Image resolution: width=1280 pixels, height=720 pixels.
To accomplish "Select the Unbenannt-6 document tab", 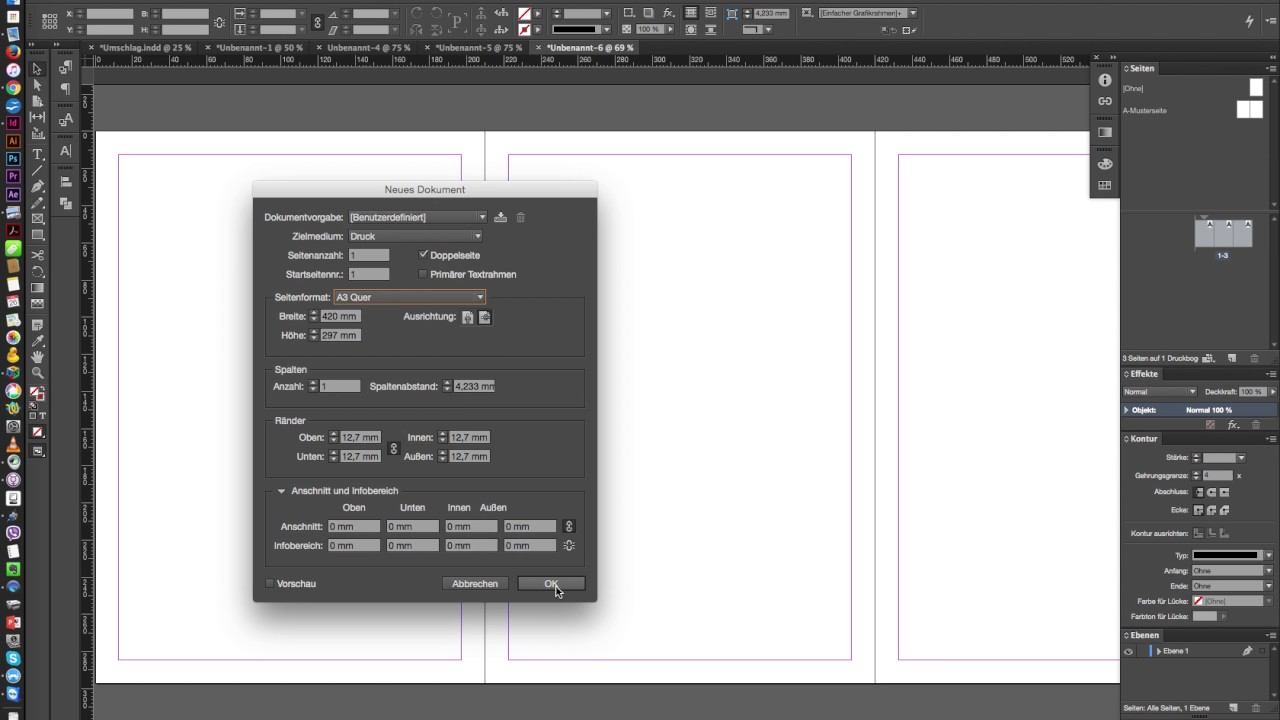I will pyautogui.click(x=590, y=47).
